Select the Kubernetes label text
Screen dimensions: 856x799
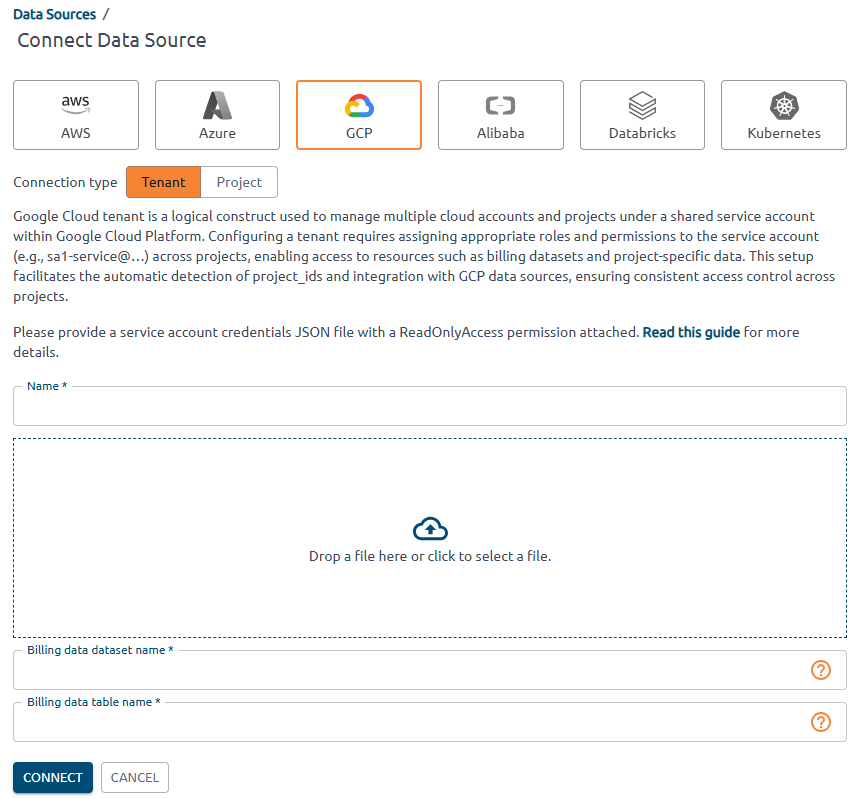click(x=784, y=133)
